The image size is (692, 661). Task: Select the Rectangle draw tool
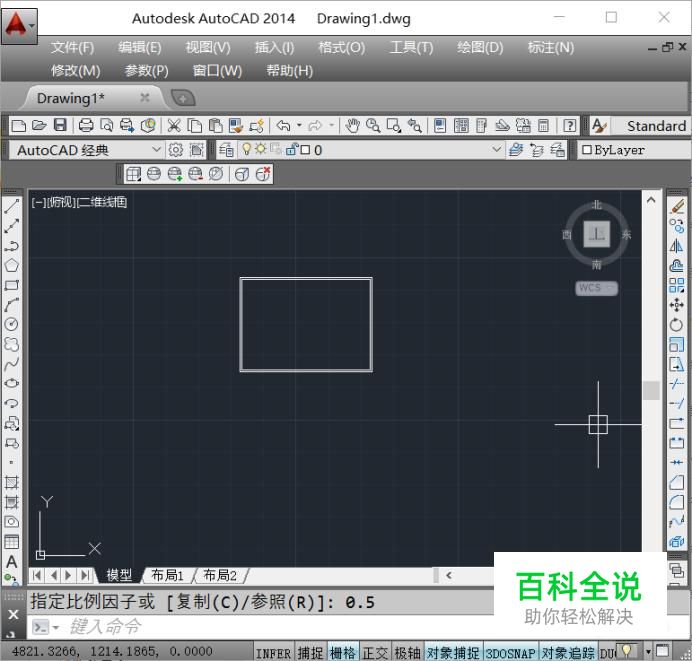(x=11, y=285)
